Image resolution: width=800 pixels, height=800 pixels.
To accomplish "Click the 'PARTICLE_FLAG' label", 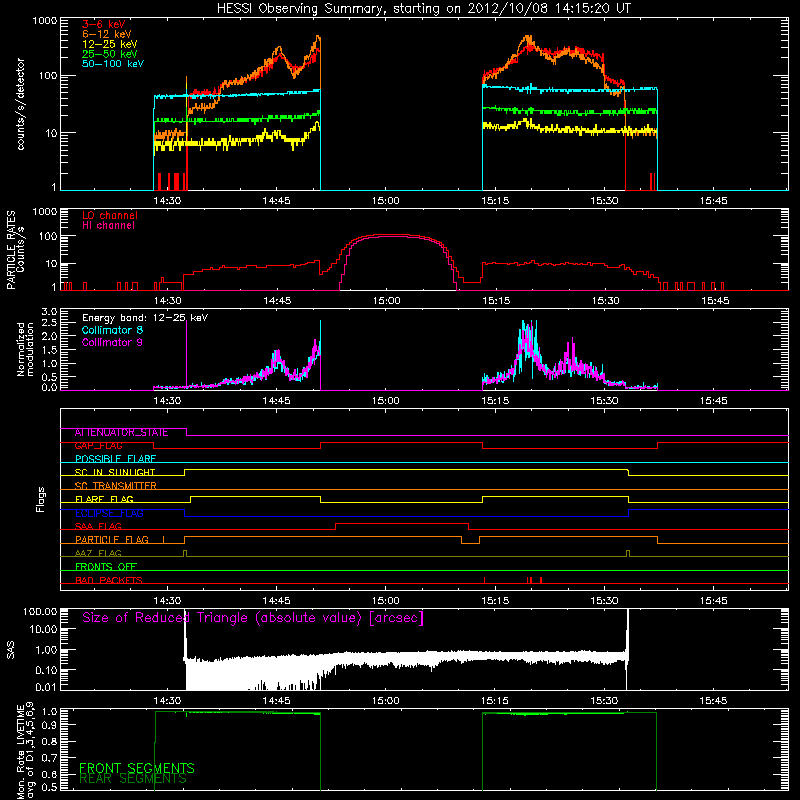I will (112, 540).
